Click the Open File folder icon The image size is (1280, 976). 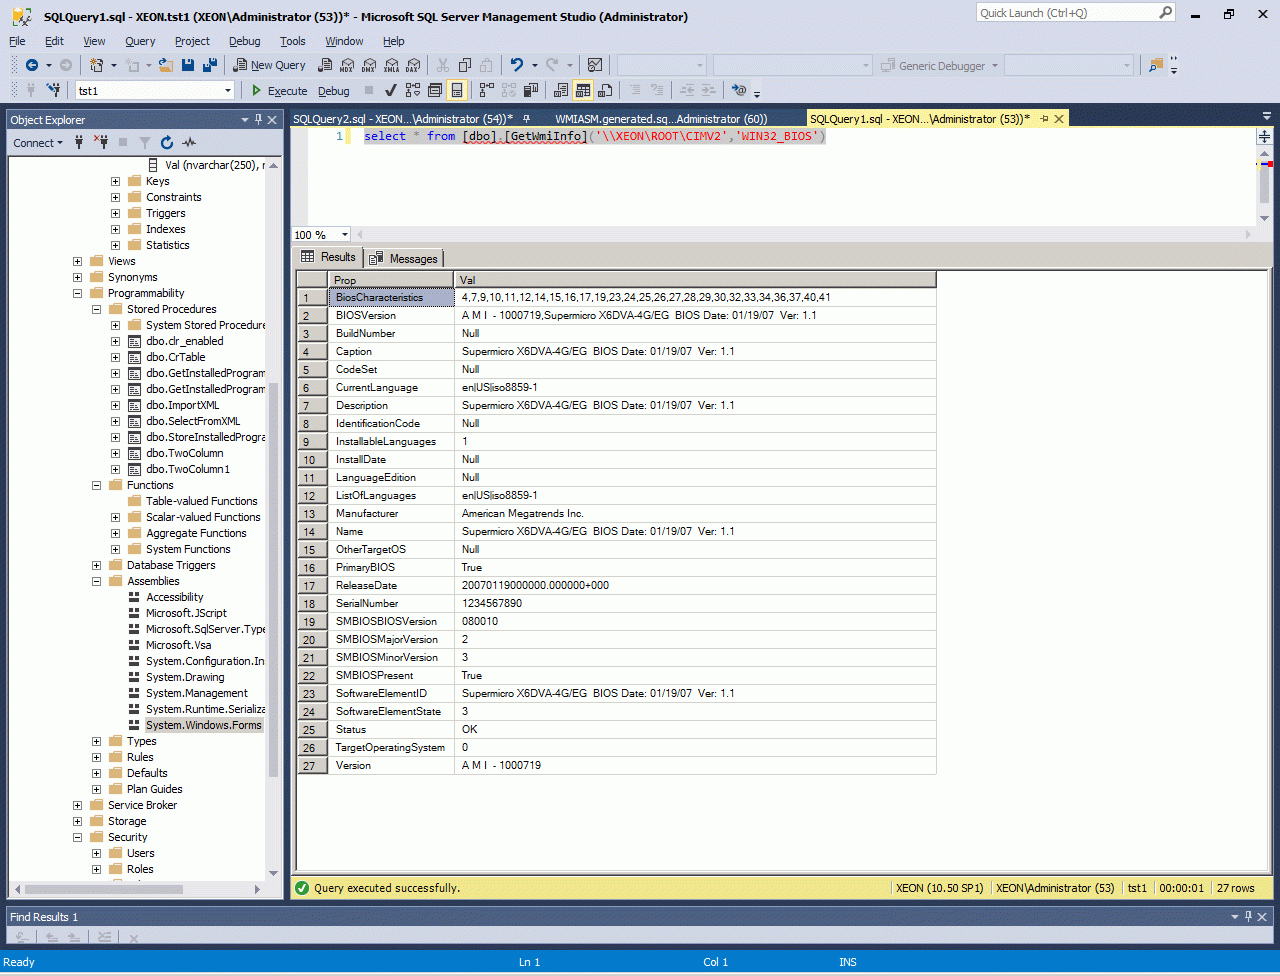click(166, 65)
